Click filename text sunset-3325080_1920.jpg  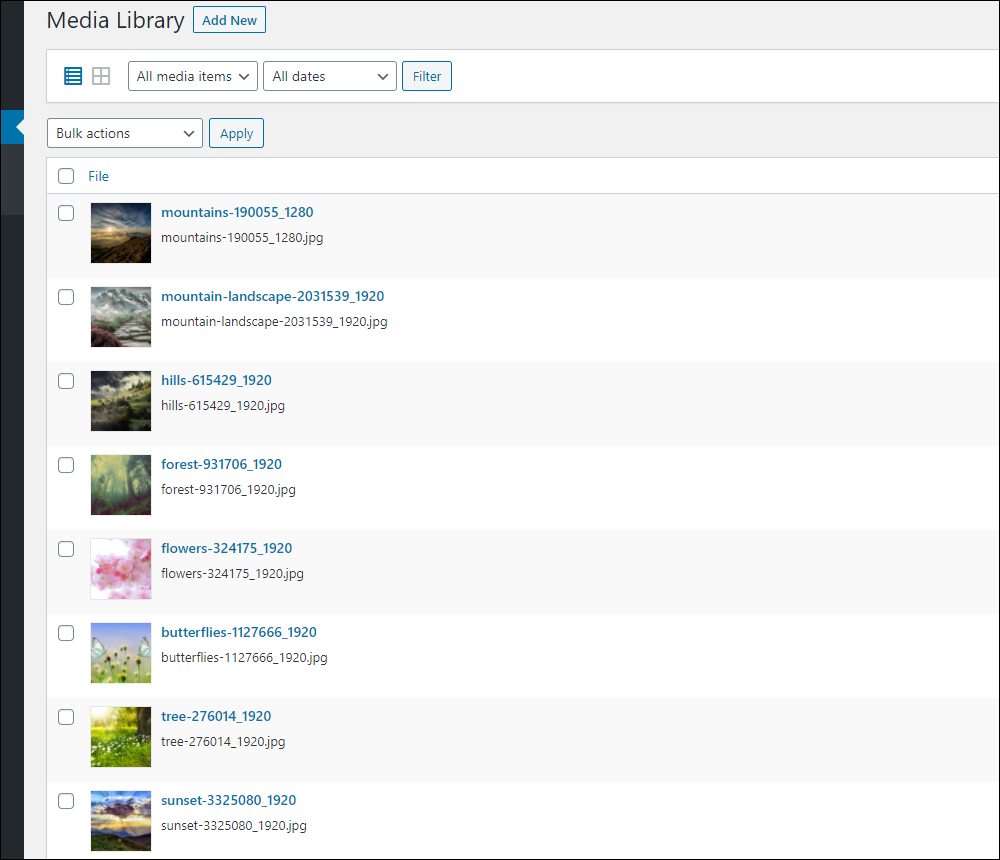[233, 826]
